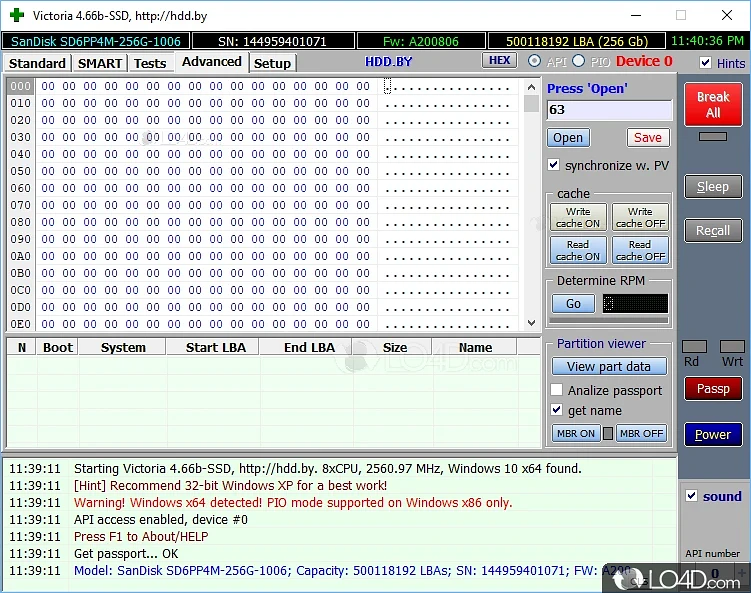This screenshot has width=751, height=593.
Task: Click the red Passp button
Action: [x=713, y=388]
